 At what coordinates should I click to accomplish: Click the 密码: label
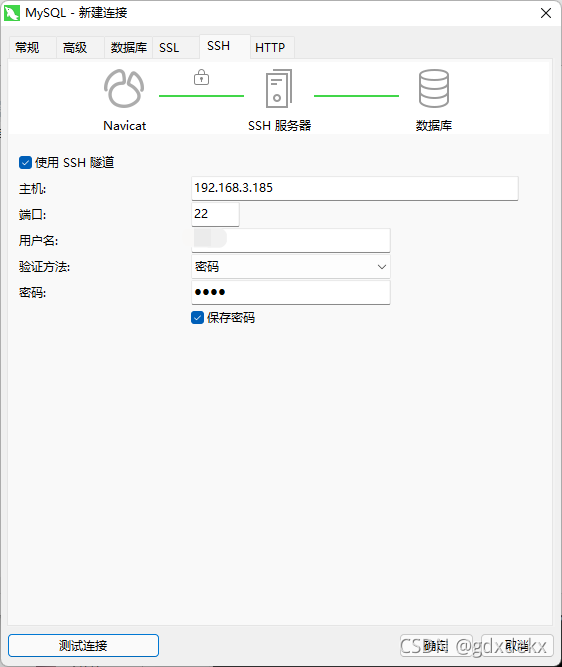32,293
